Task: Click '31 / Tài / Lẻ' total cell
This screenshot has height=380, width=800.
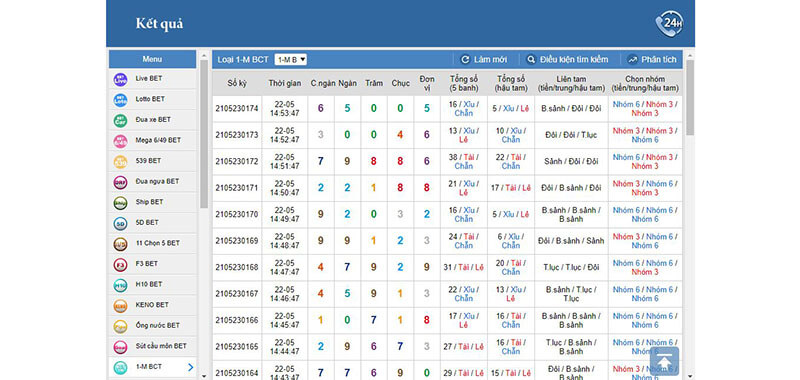Action: pyautogui.click(x=464, y=268)
